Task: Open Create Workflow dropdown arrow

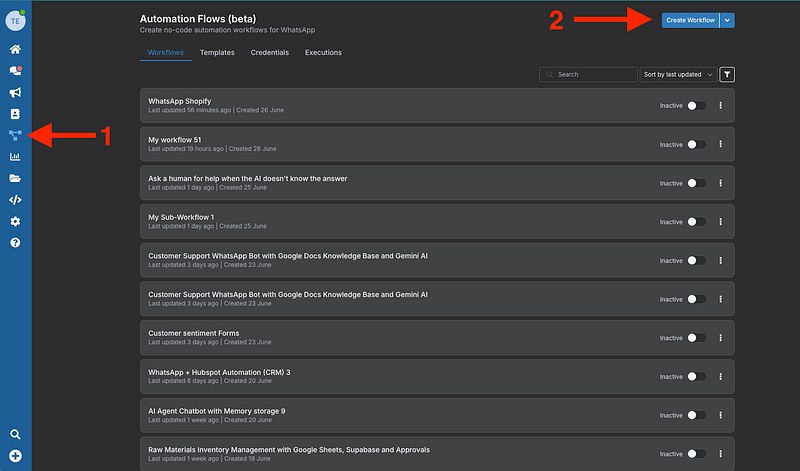Action: 727,20
